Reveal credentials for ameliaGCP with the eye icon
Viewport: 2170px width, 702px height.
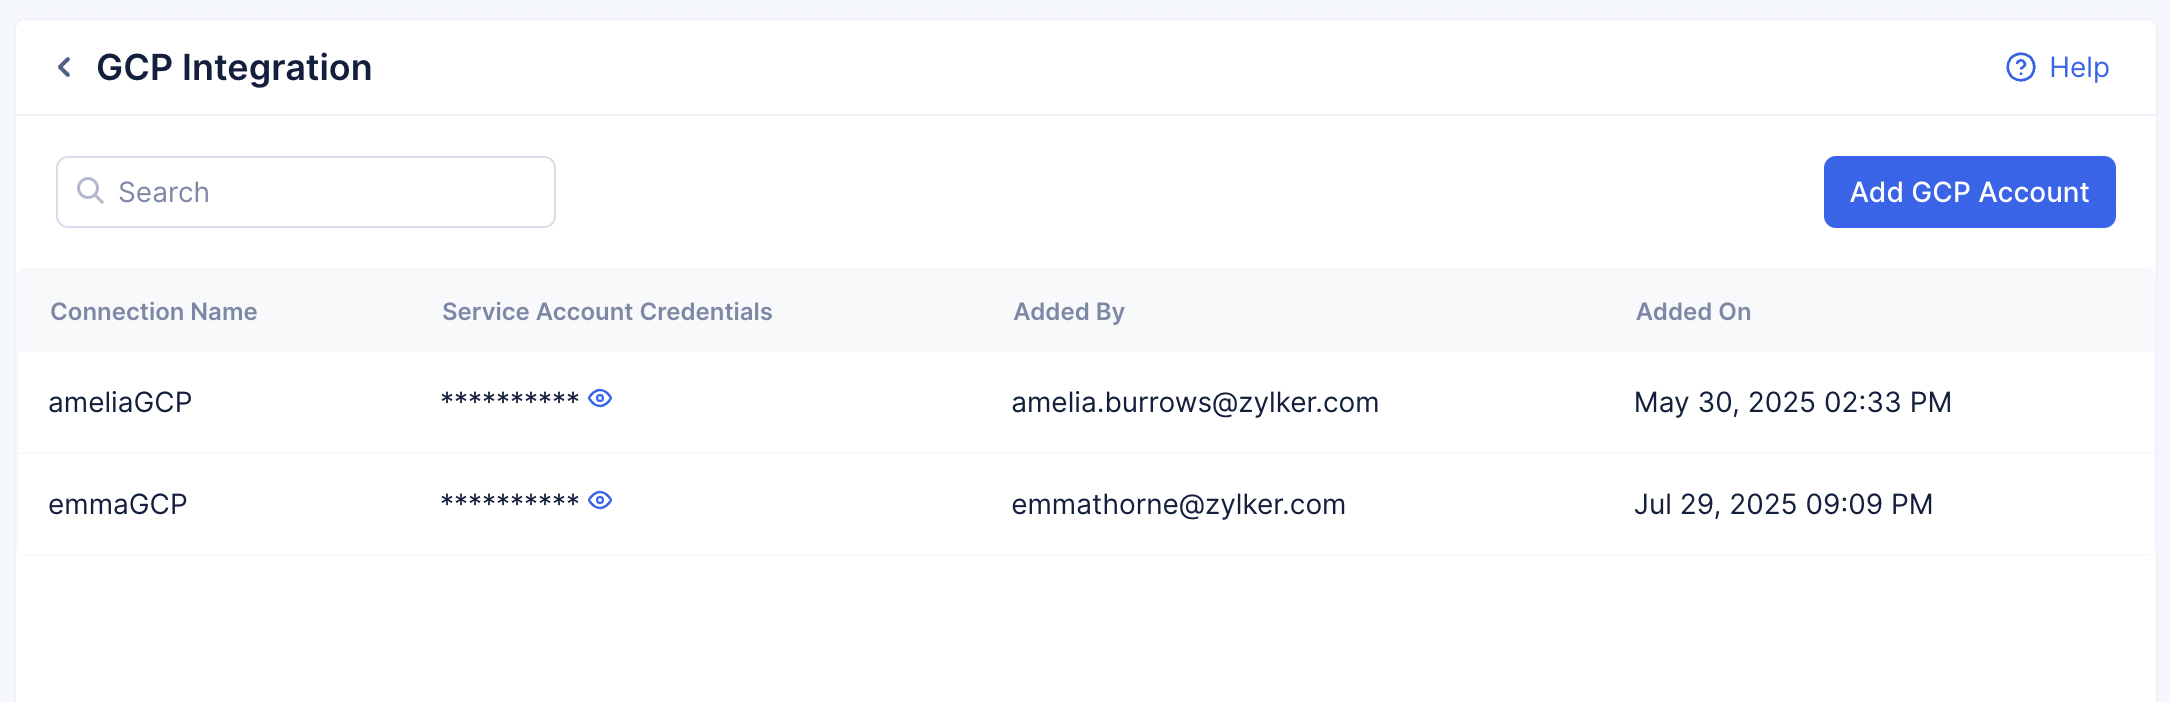click(600, 398)
